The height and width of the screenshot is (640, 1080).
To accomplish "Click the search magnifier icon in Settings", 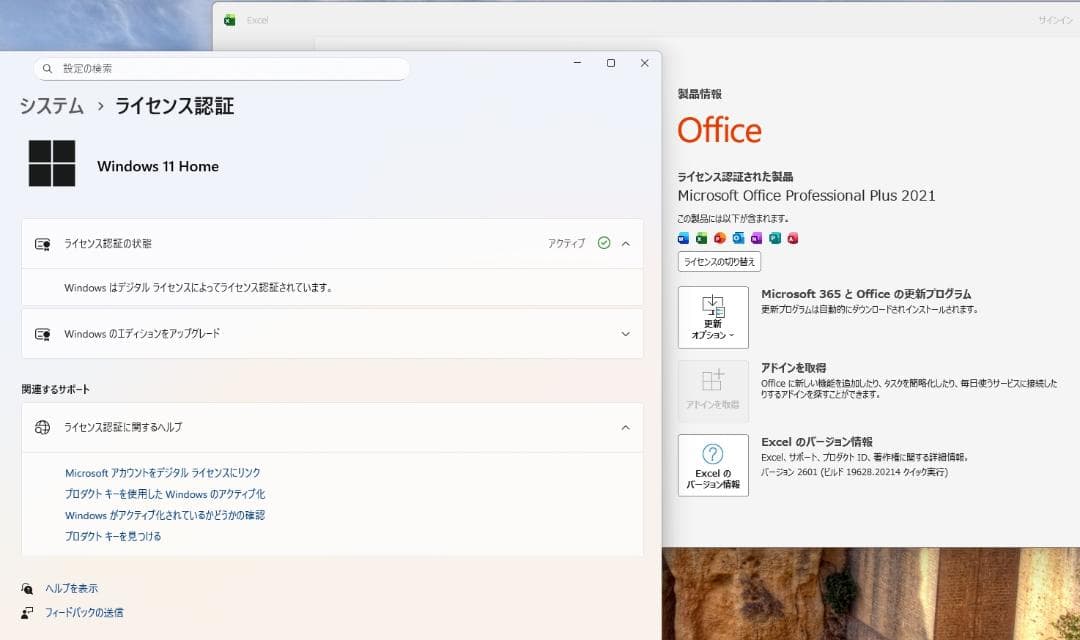I will click(x=48, y=69).
